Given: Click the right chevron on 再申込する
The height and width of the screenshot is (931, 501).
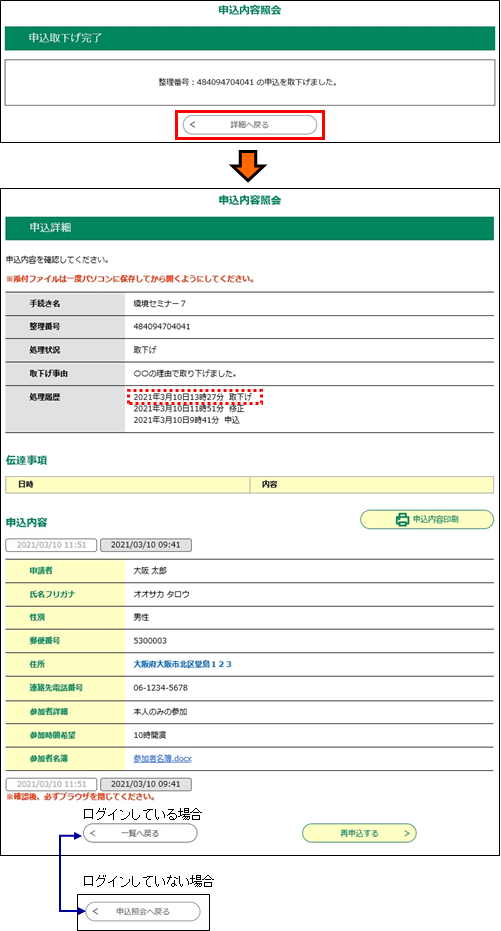Looking at the screenshot, I should (407, 833).
